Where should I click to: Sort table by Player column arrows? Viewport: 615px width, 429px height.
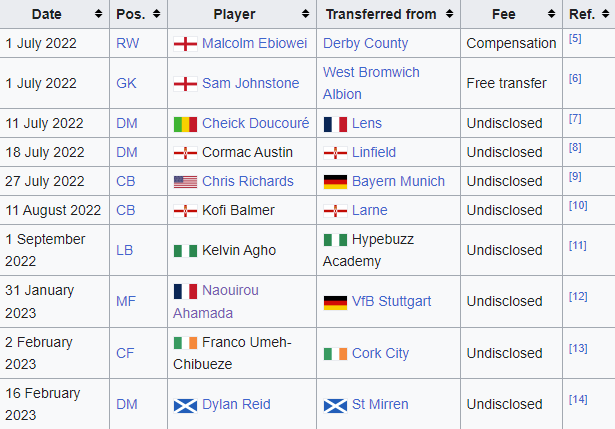(x=305, y=14)
